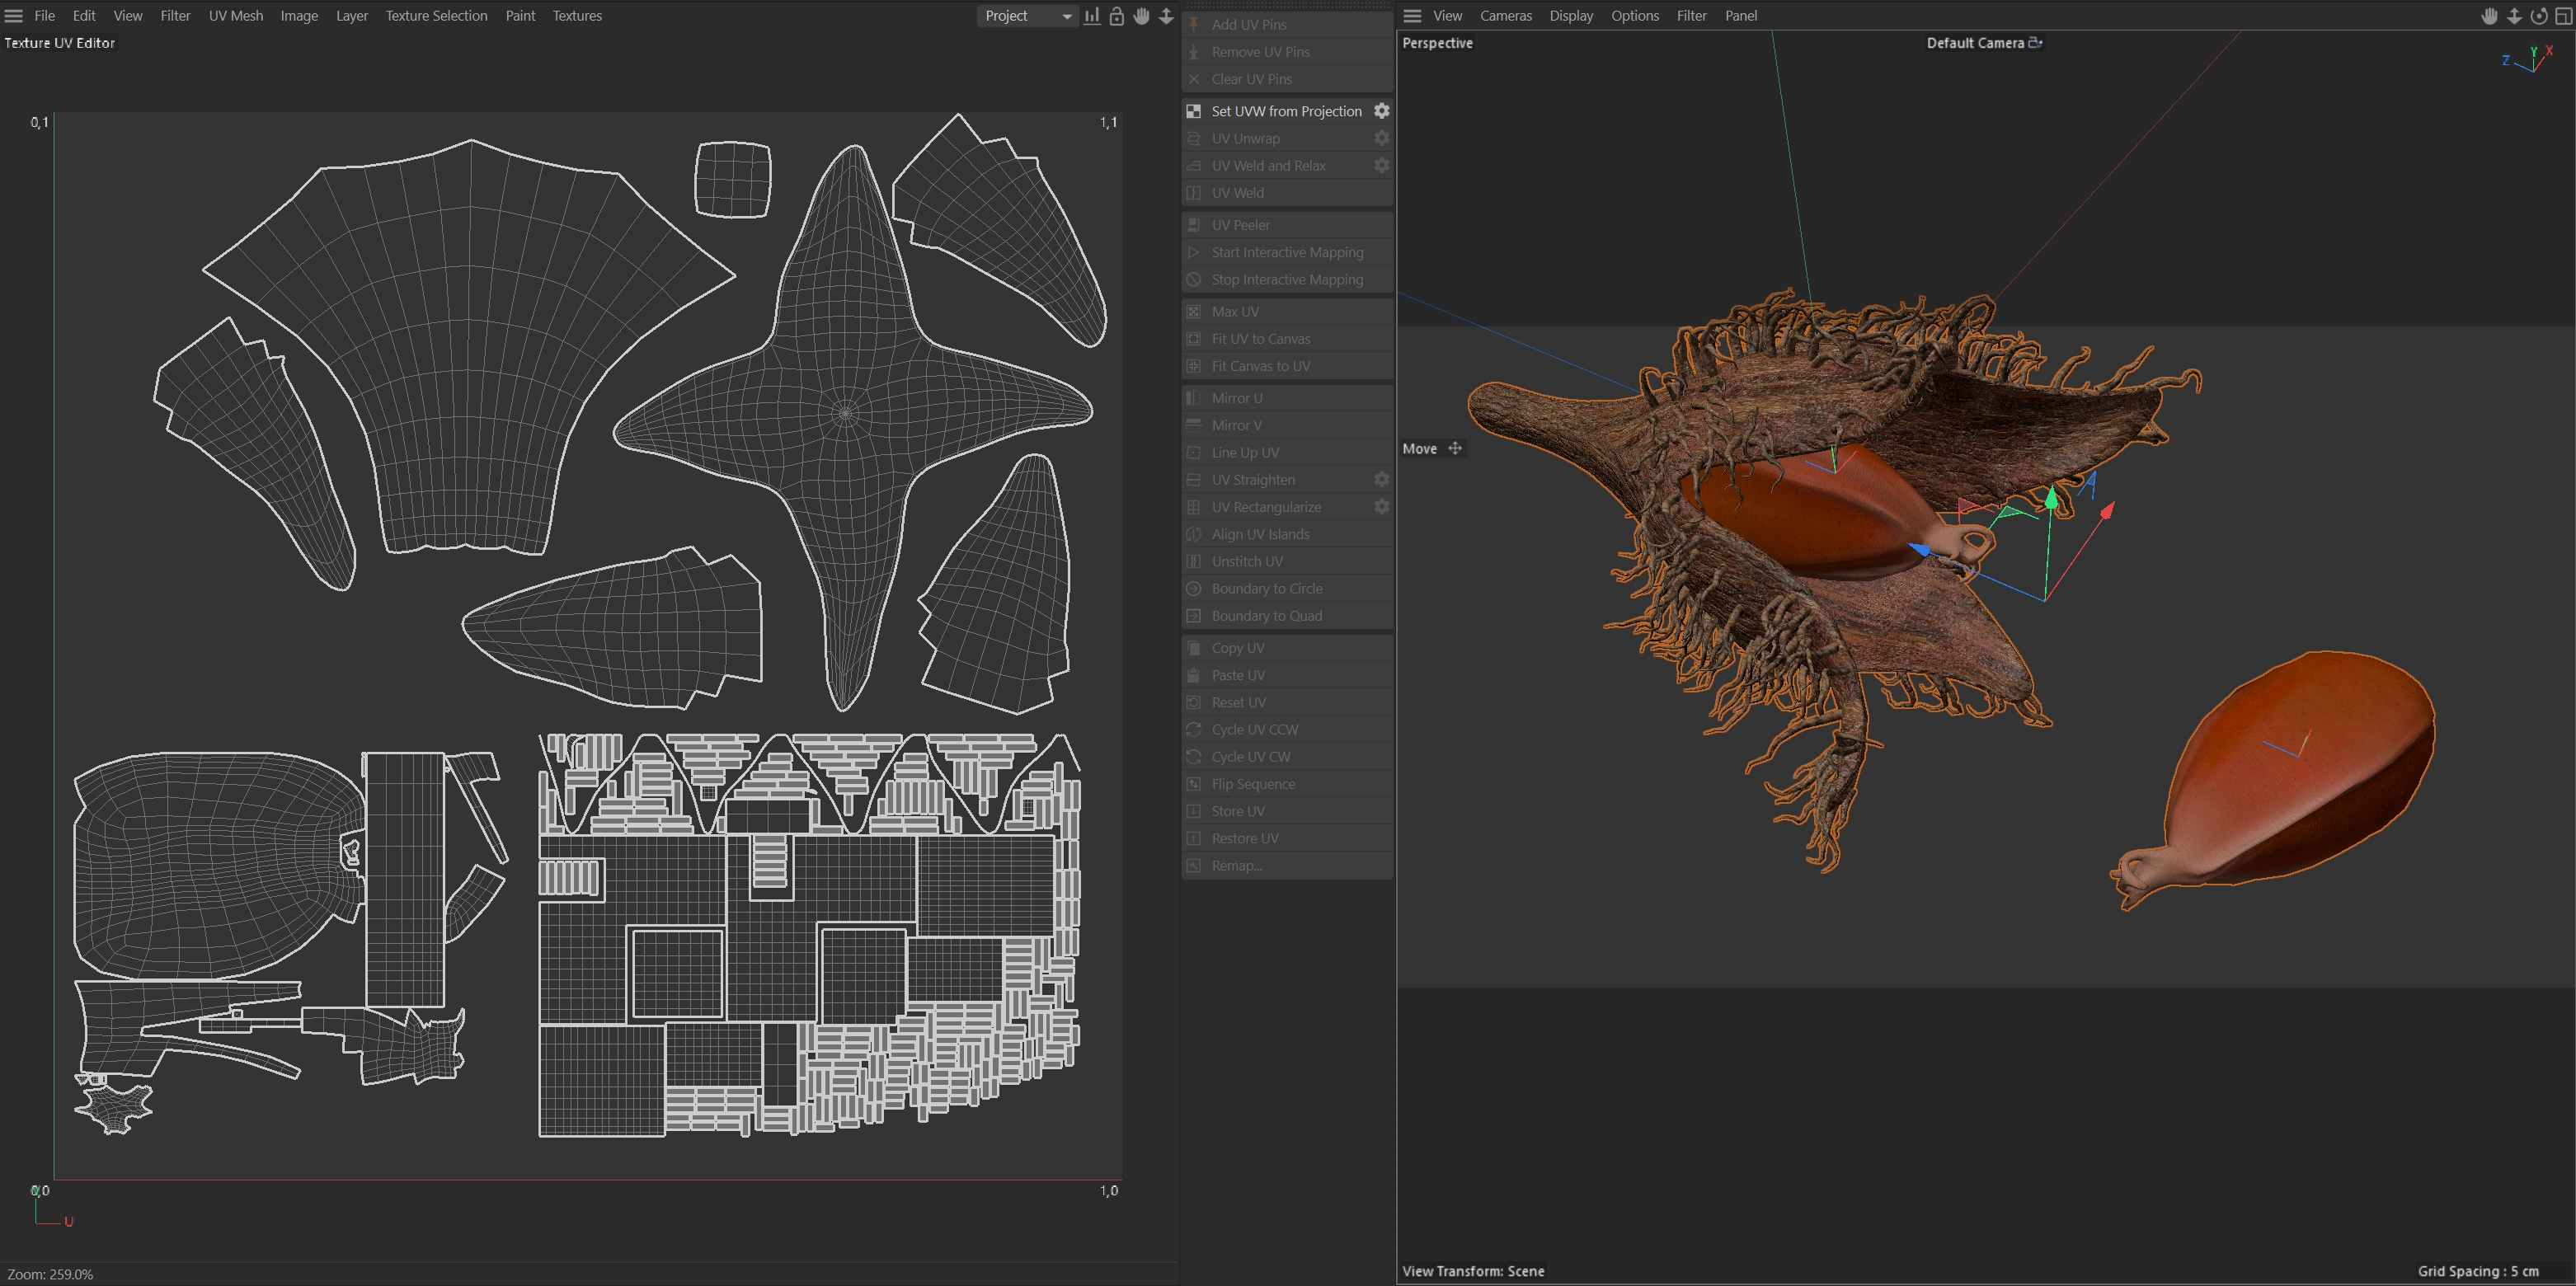Open the Project dropdown
The height and width of the screenshot is (1286, 2576).
tap(1027, 16)
